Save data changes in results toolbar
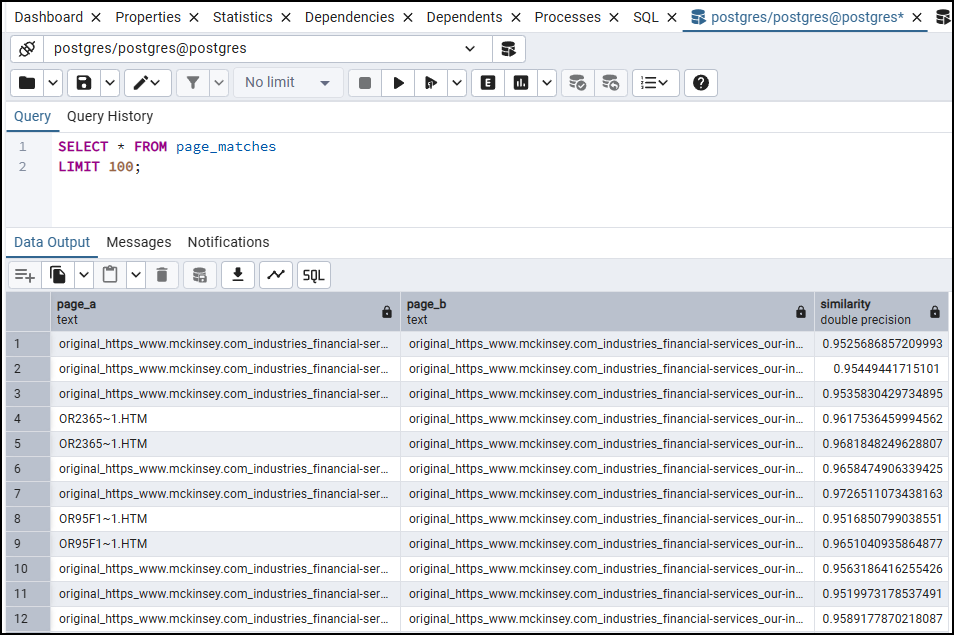Screen dimensions: 954x635 point(200,276)
